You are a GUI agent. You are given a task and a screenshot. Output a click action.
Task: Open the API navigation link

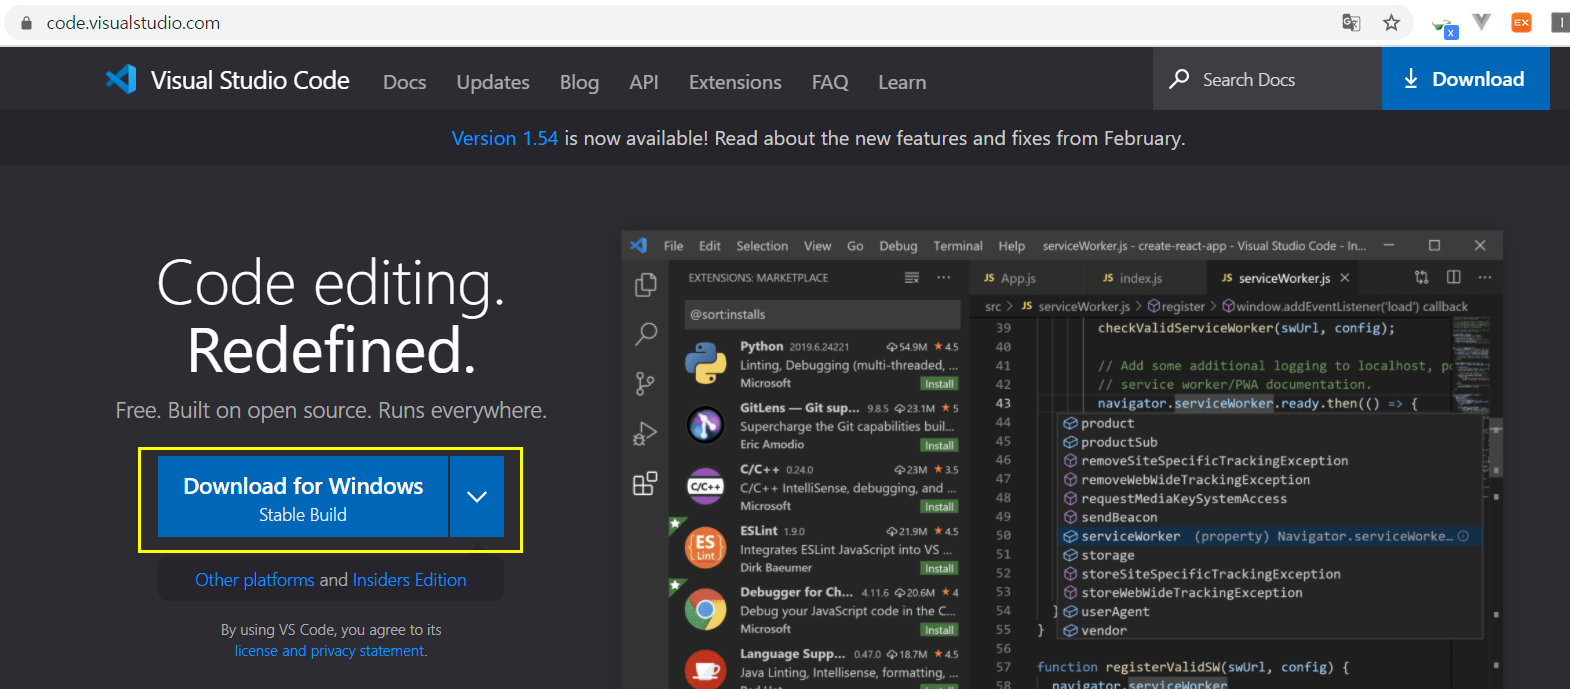[644, 82]
